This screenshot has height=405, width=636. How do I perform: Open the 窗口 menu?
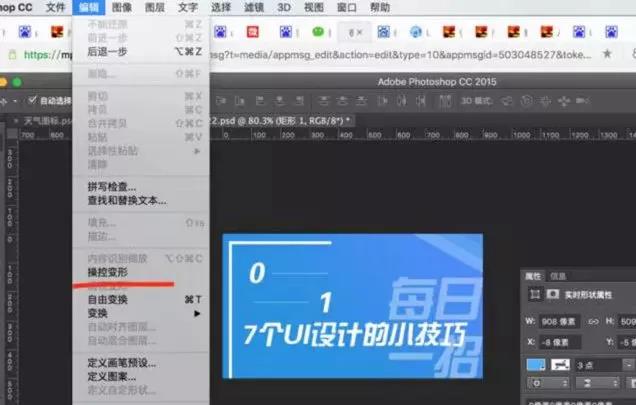[347, 7]
